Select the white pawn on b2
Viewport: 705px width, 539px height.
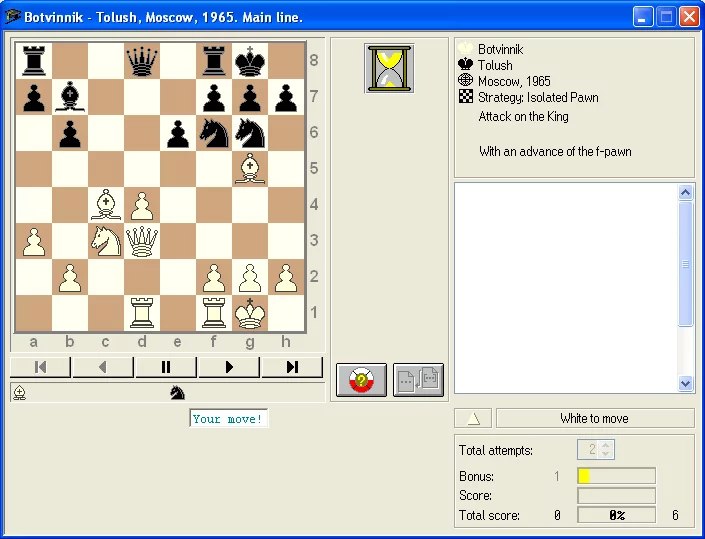[x=70, y=277]
